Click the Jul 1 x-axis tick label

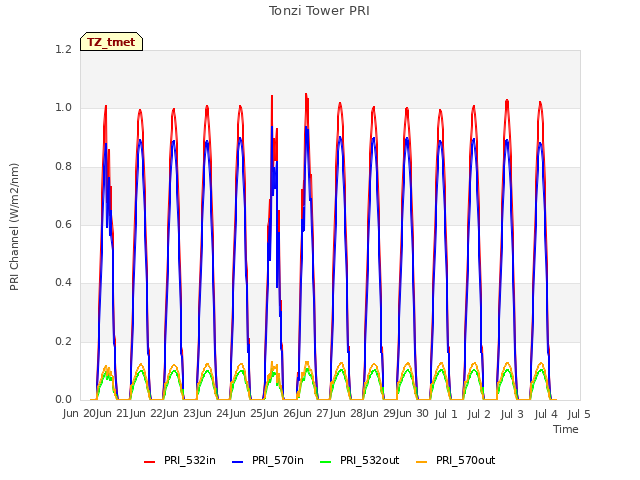pyautogui.click(x=446, y=414)
